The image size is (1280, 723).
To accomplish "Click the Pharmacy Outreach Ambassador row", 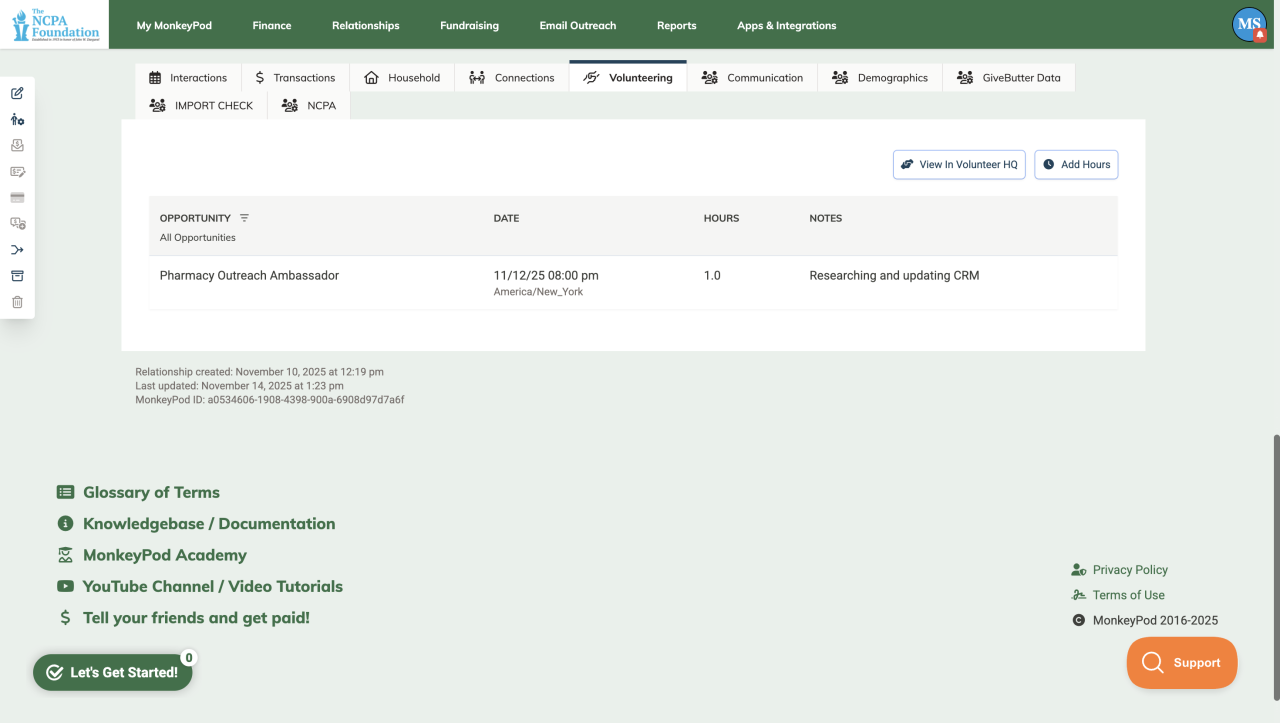I will [633, 283].
